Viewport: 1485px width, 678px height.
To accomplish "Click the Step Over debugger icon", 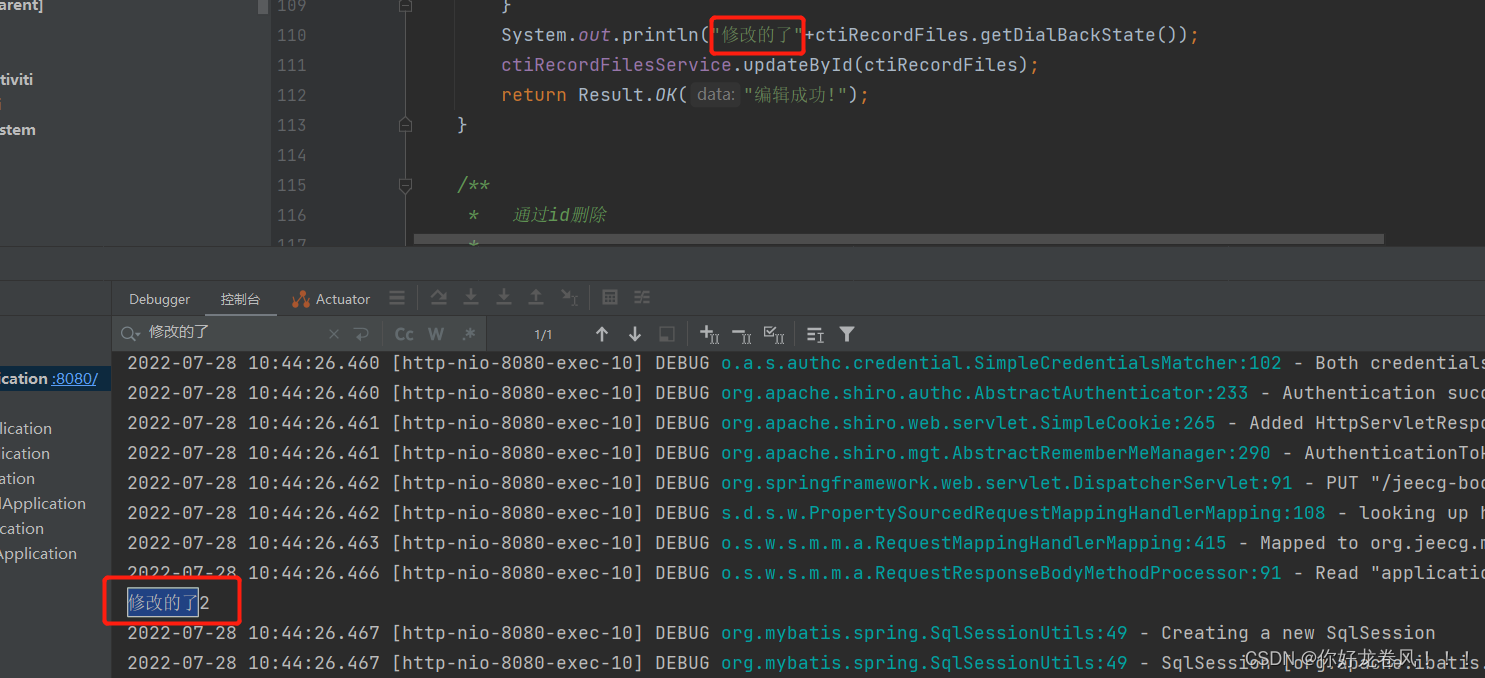I will (x=438, y=297).
